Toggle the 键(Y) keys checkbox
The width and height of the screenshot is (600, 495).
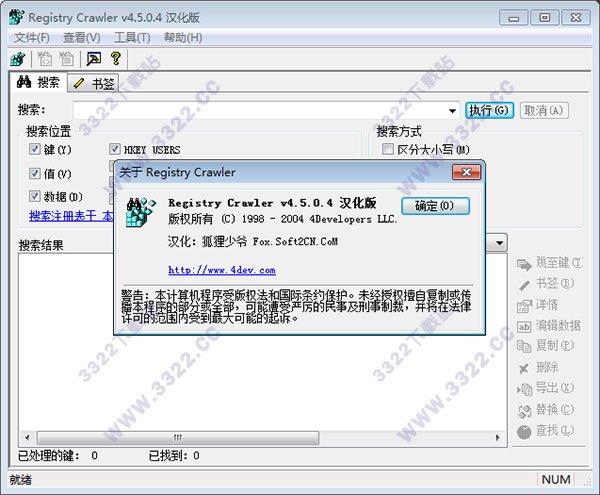[34, 149]
